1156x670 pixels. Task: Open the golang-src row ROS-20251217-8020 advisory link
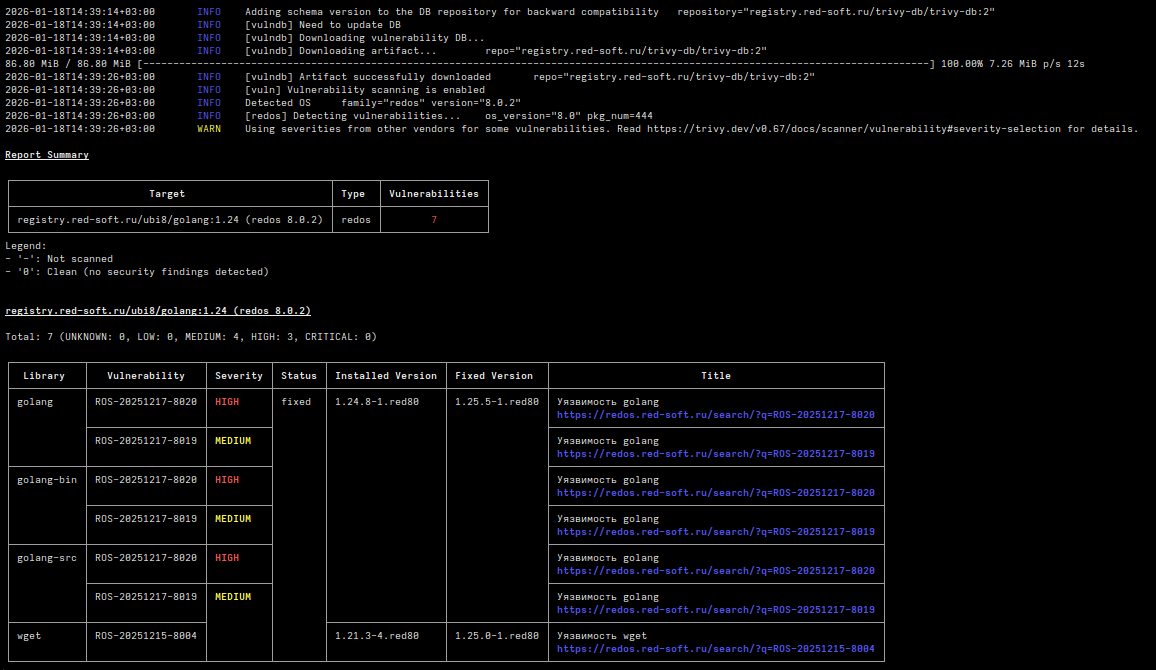[x=715, y=571]
